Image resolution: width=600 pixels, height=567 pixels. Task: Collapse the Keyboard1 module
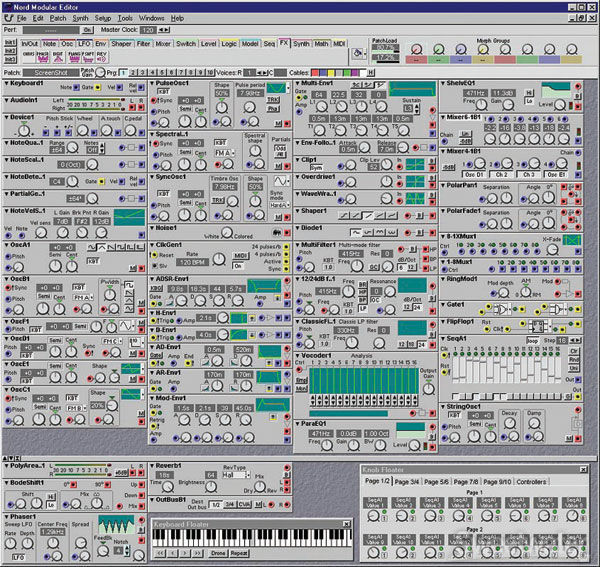(x=7, y=83)
